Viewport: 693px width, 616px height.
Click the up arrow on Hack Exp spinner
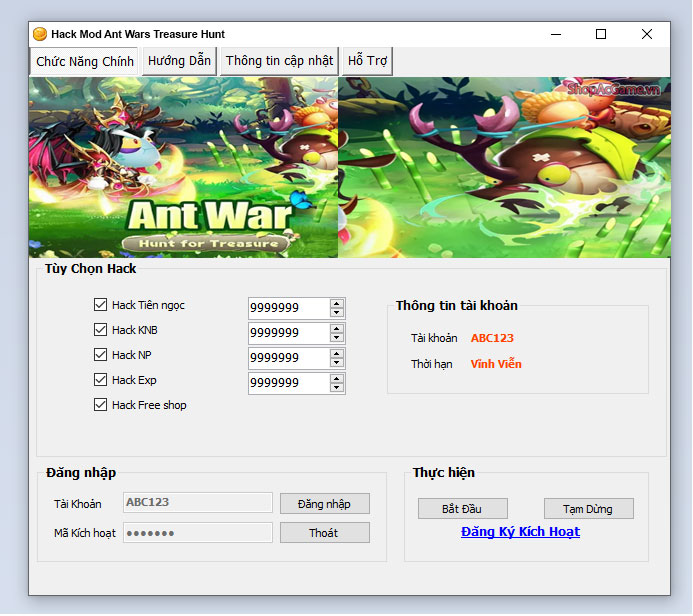coord(337,378)
